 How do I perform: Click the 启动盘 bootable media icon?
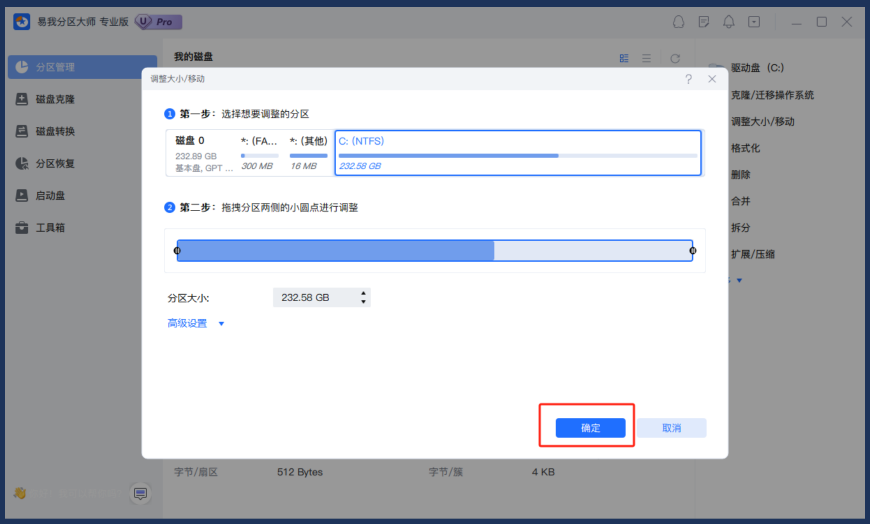[x=23, y=196]
